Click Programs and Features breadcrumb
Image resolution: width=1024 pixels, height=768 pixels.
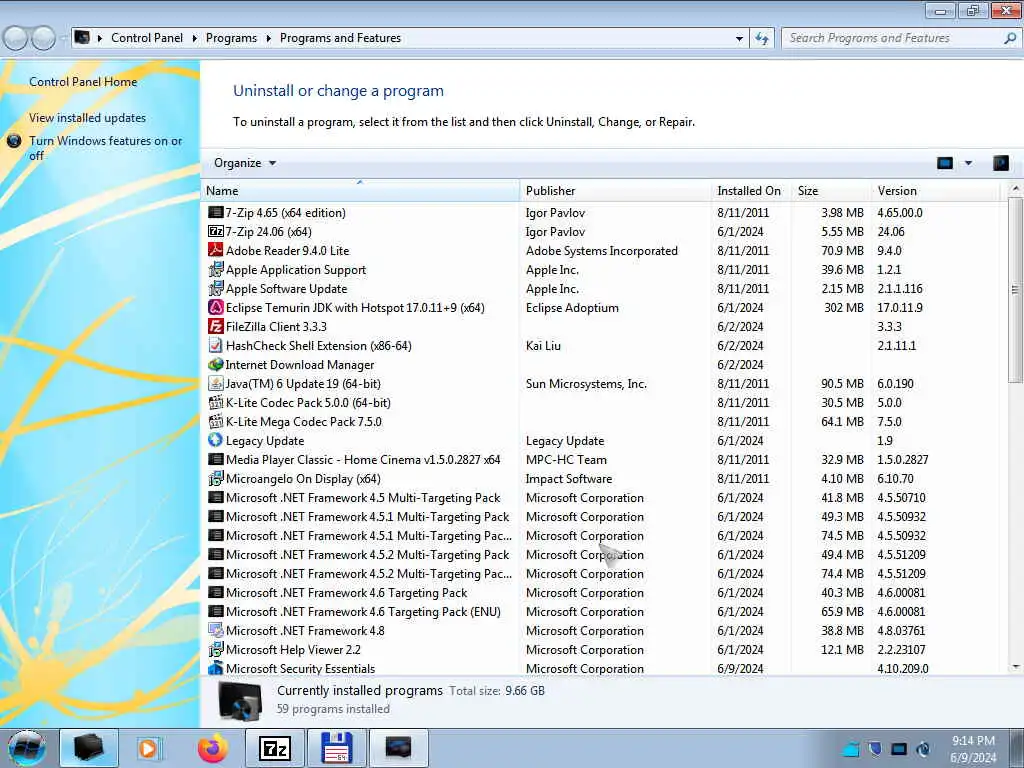click(x=340, y=38)
